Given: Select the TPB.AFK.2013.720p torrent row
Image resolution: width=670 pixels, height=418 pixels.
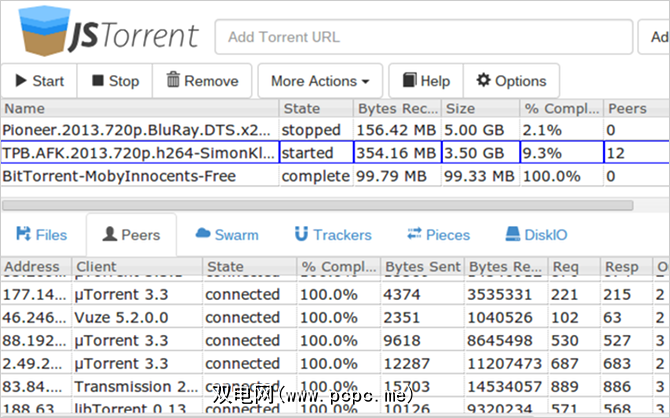Looking at the screenshot, I should [x=335, y=153].
